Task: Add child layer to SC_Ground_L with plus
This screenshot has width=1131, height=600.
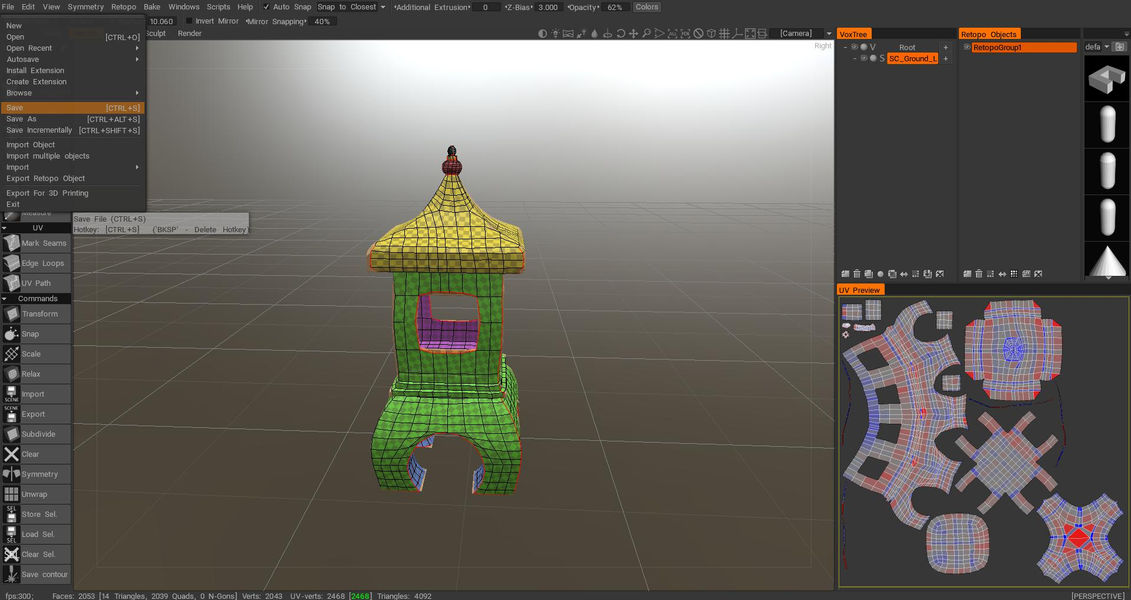Action: (x=946, y=58)
